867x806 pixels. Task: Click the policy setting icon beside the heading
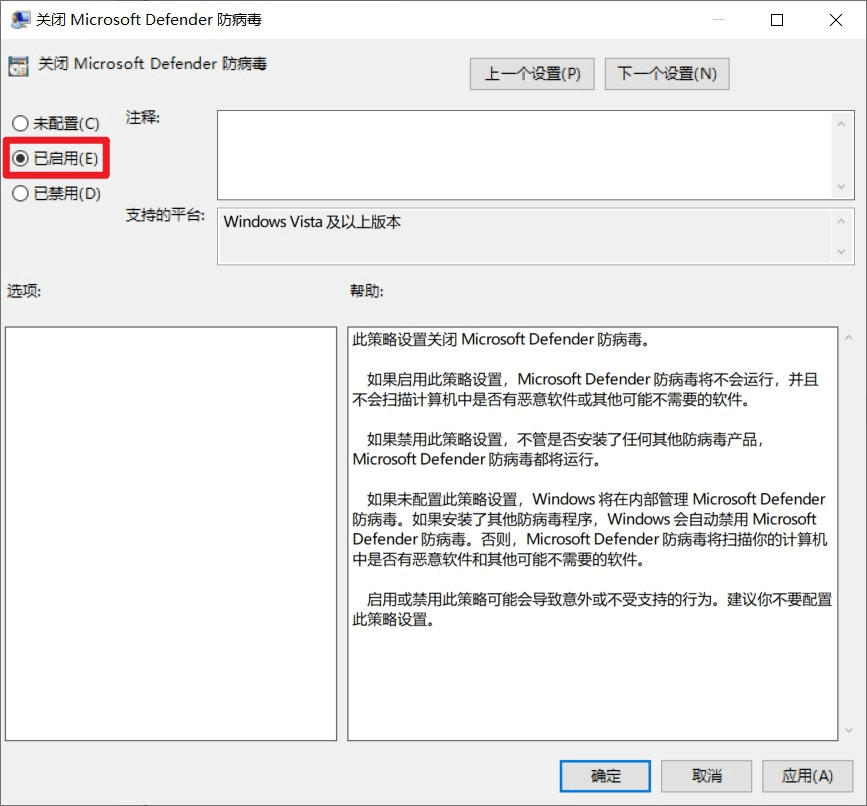pos(17,64)
